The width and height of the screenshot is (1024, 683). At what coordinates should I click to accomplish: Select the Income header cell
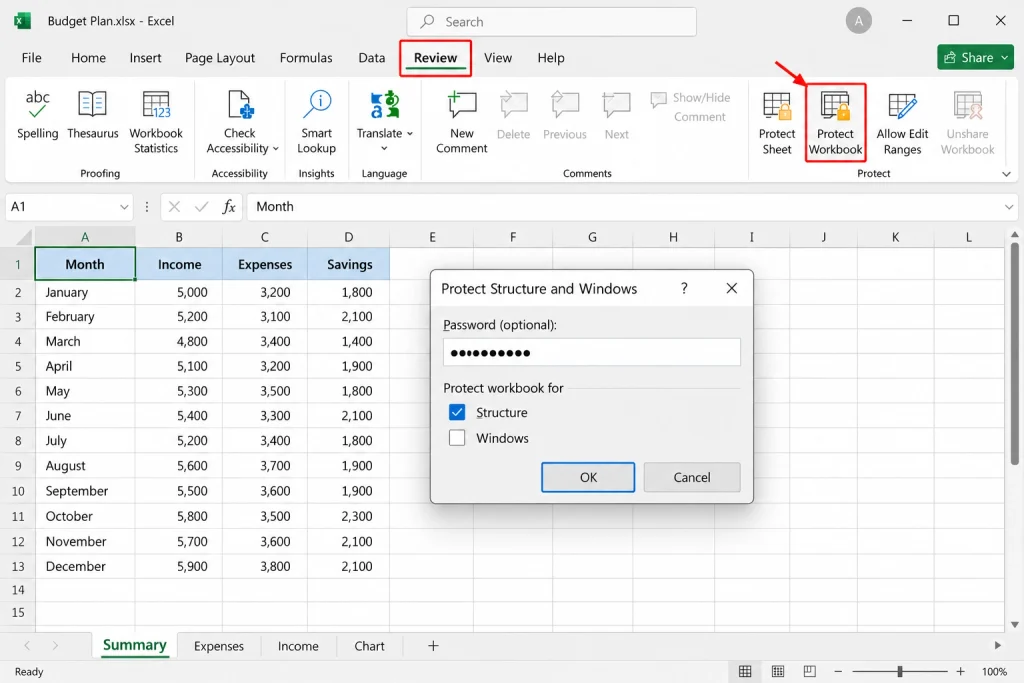pos(179,264)
